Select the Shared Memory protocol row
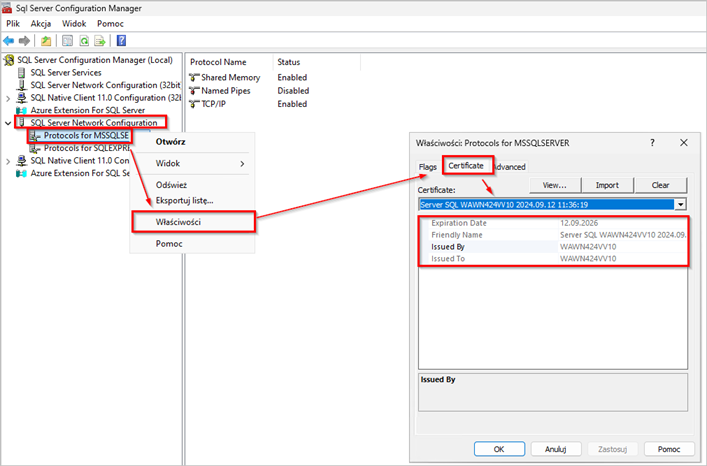This screenshot has width=707, height=466. pos(230,78)
